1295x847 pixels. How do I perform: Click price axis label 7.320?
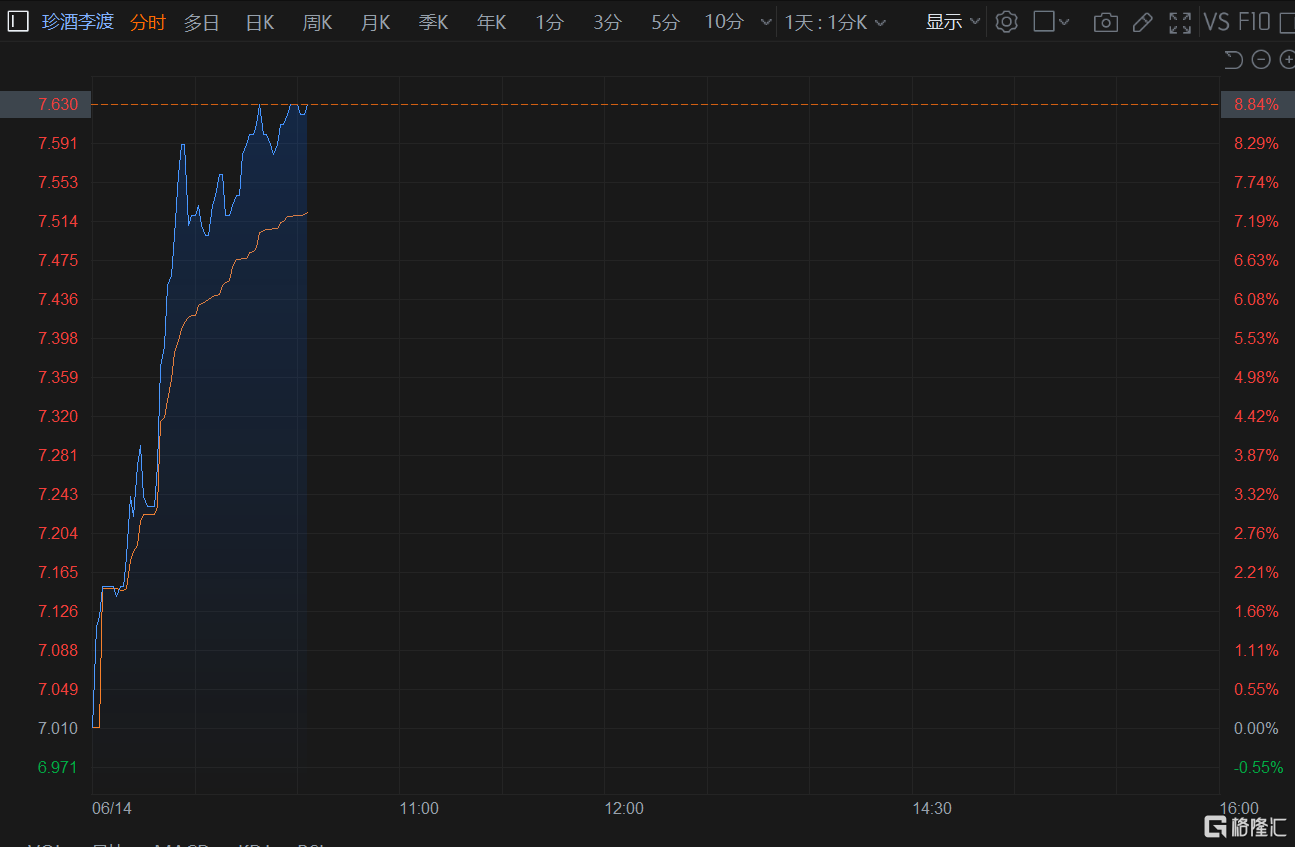pos(58,416)
